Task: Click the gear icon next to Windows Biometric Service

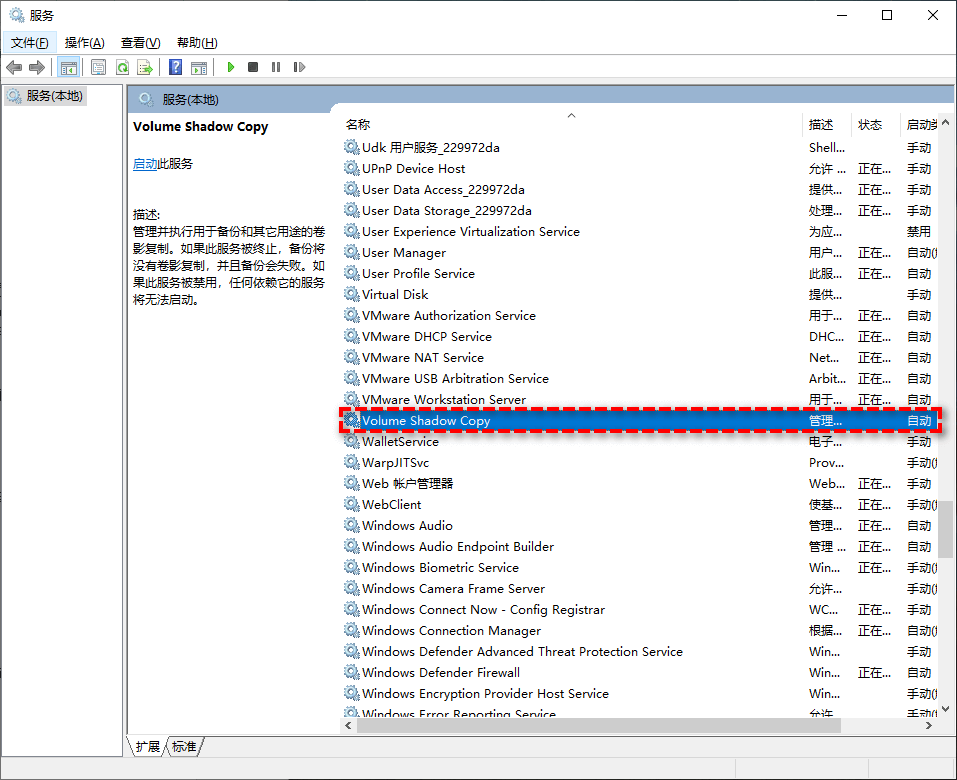Action: (x=352, y=567)
